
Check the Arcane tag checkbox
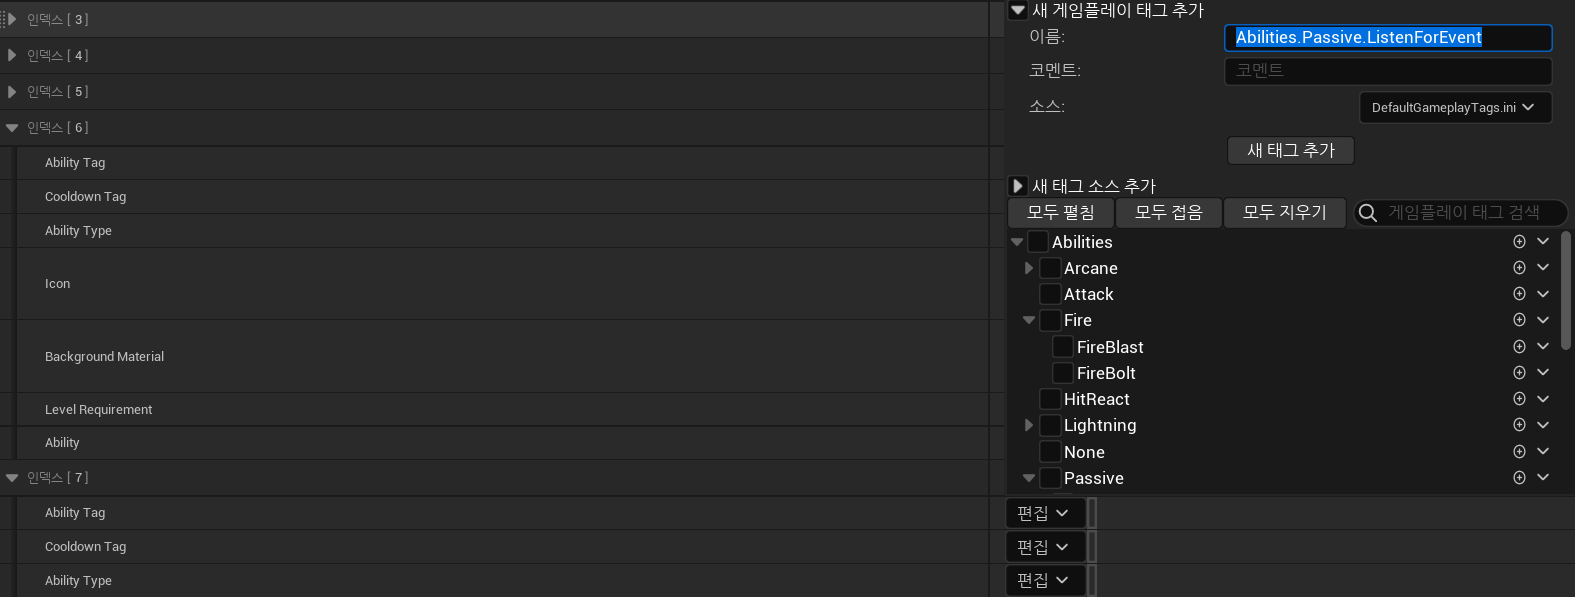[x=1050, y=268]
